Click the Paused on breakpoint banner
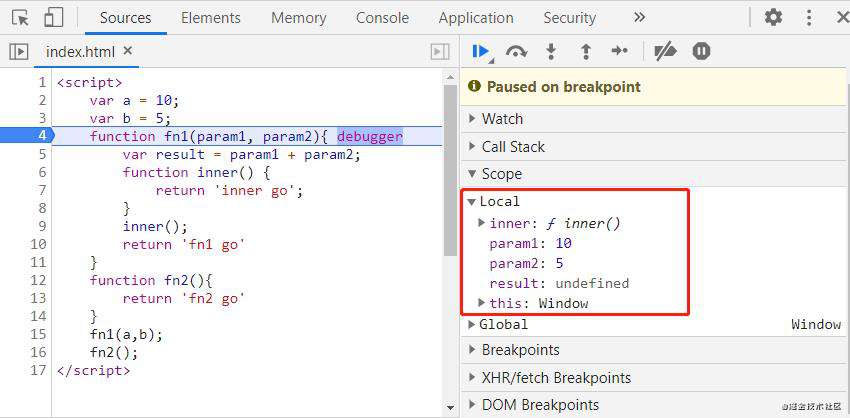850x418 pixels. (x=654, y=87)
